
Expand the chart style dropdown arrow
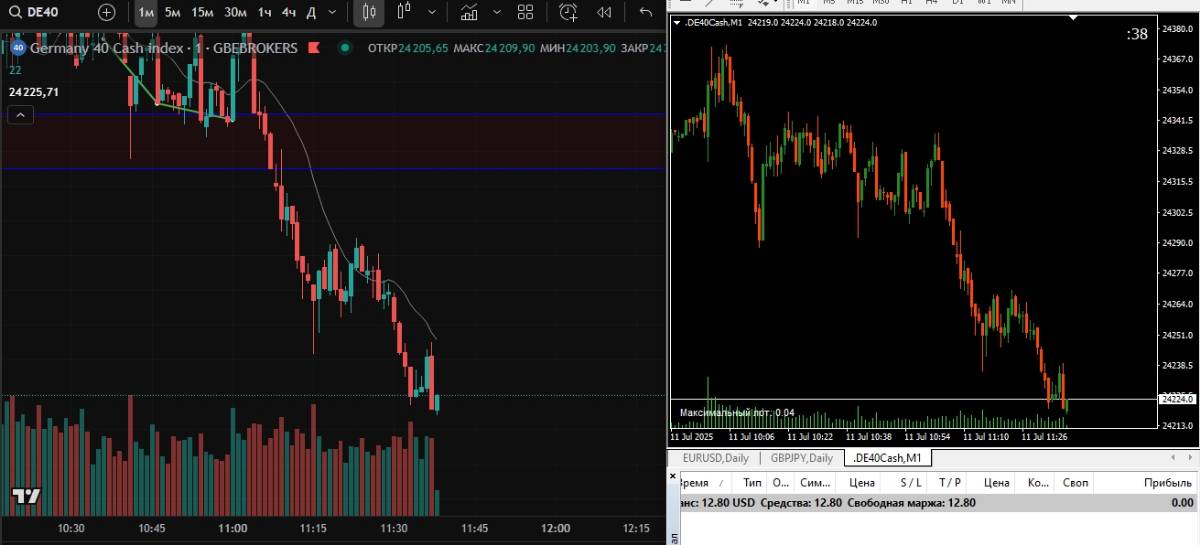[432, 12]
